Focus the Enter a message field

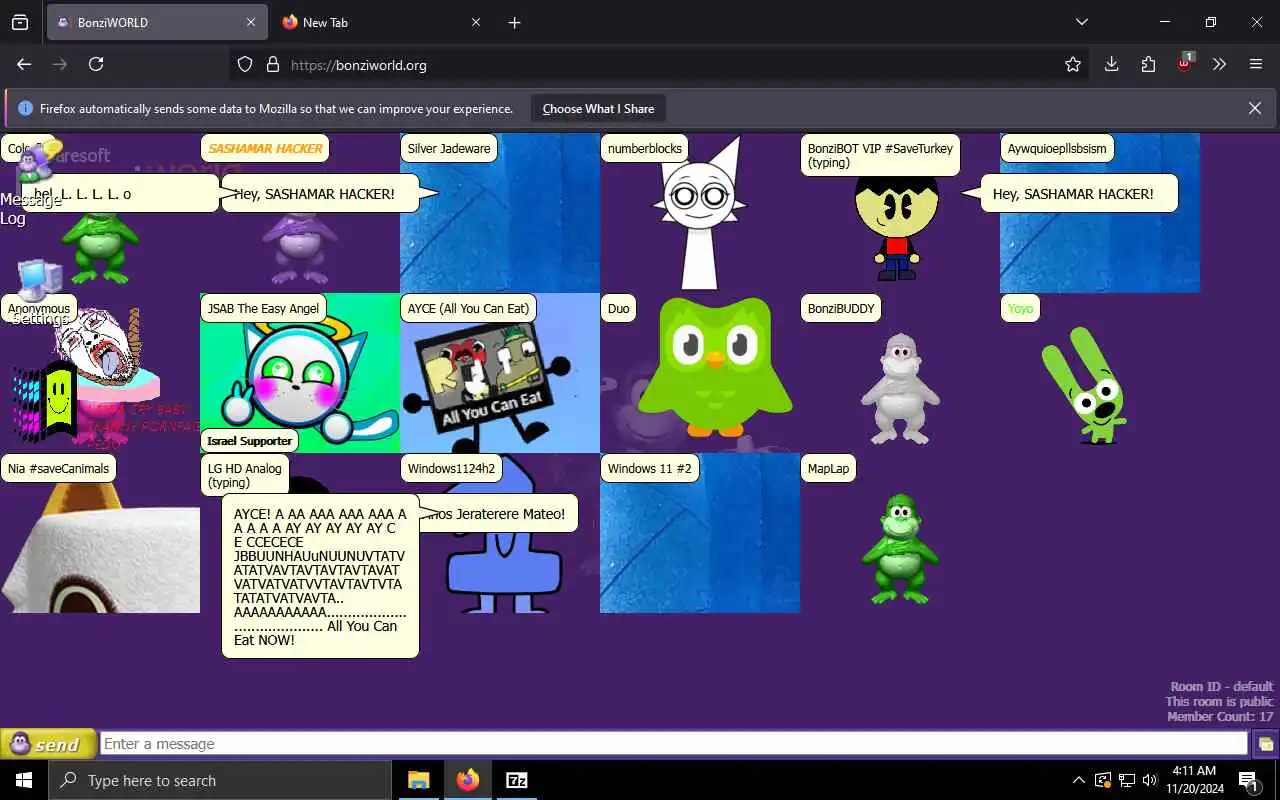[674, 744]
